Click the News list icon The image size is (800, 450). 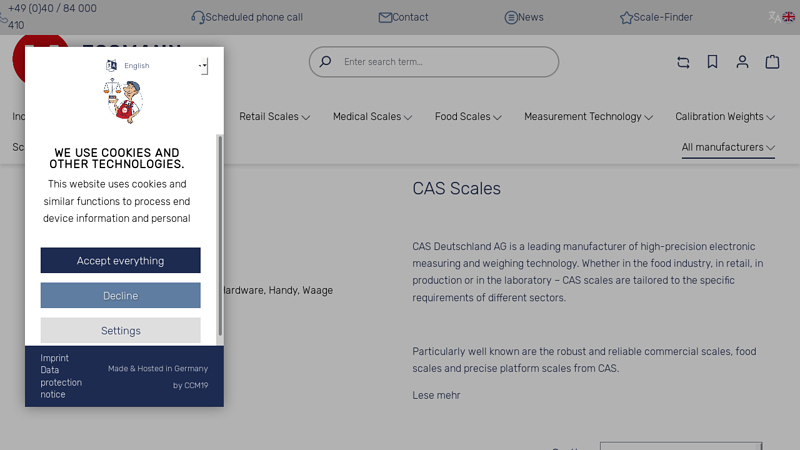pos(511,17)
